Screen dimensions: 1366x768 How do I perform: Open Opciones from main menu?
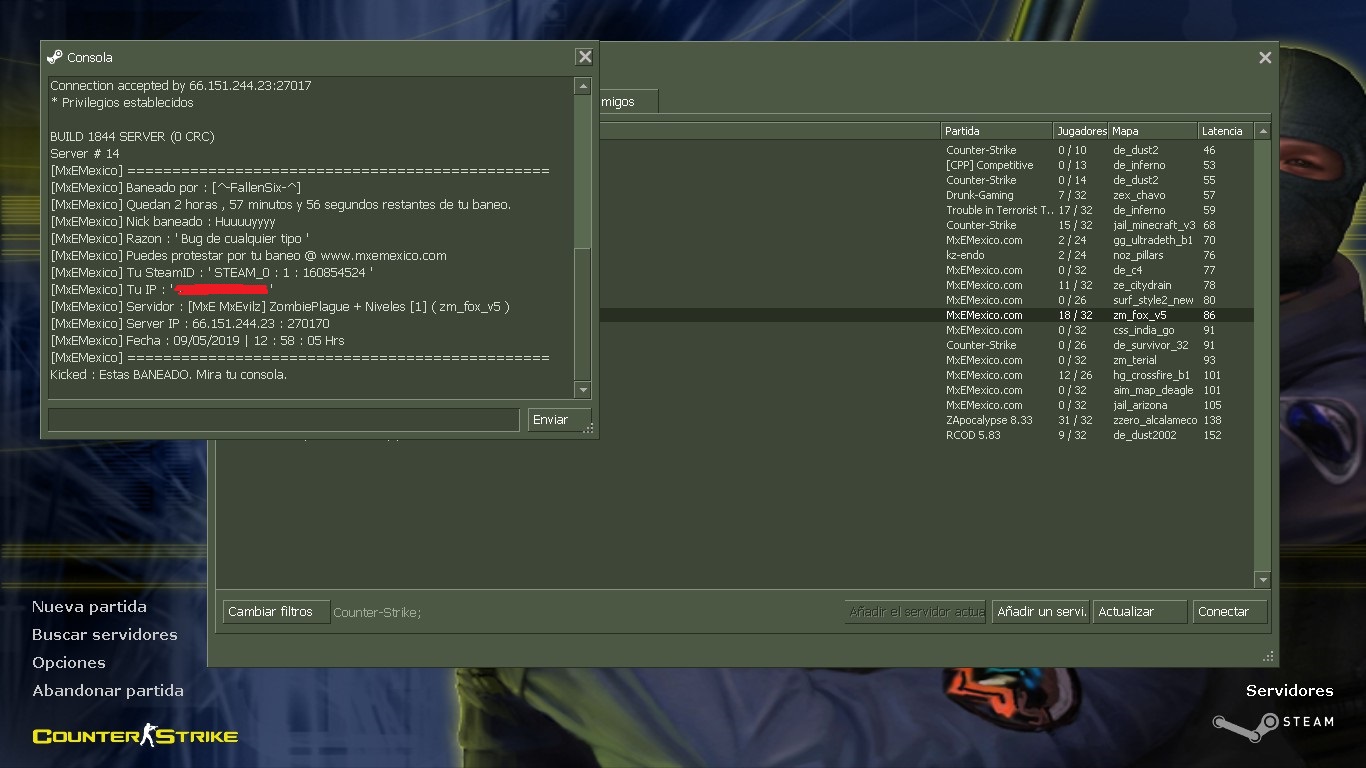click(69, 663)
